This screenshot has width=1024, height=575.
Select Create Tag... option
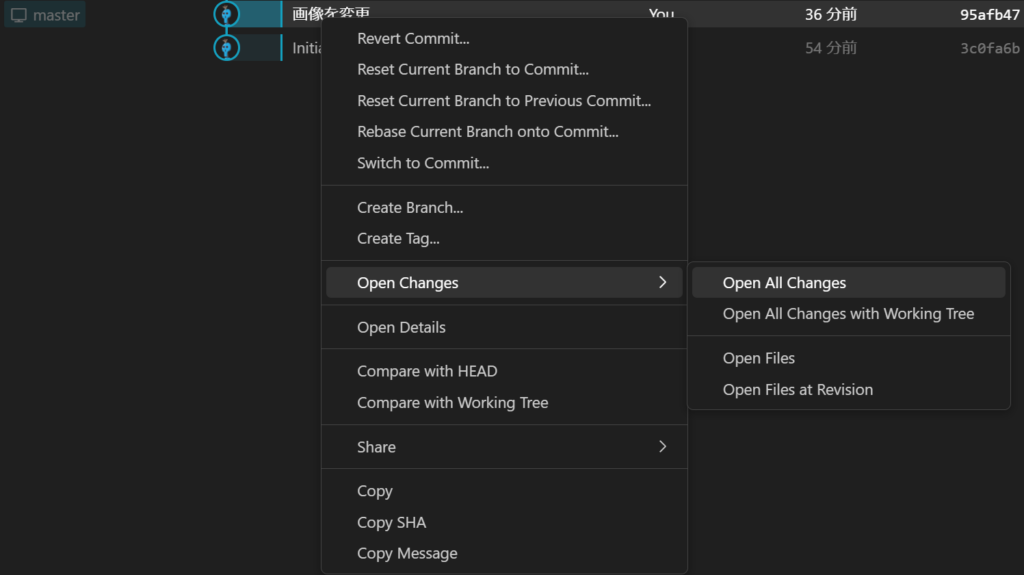(x=398, y=239)
